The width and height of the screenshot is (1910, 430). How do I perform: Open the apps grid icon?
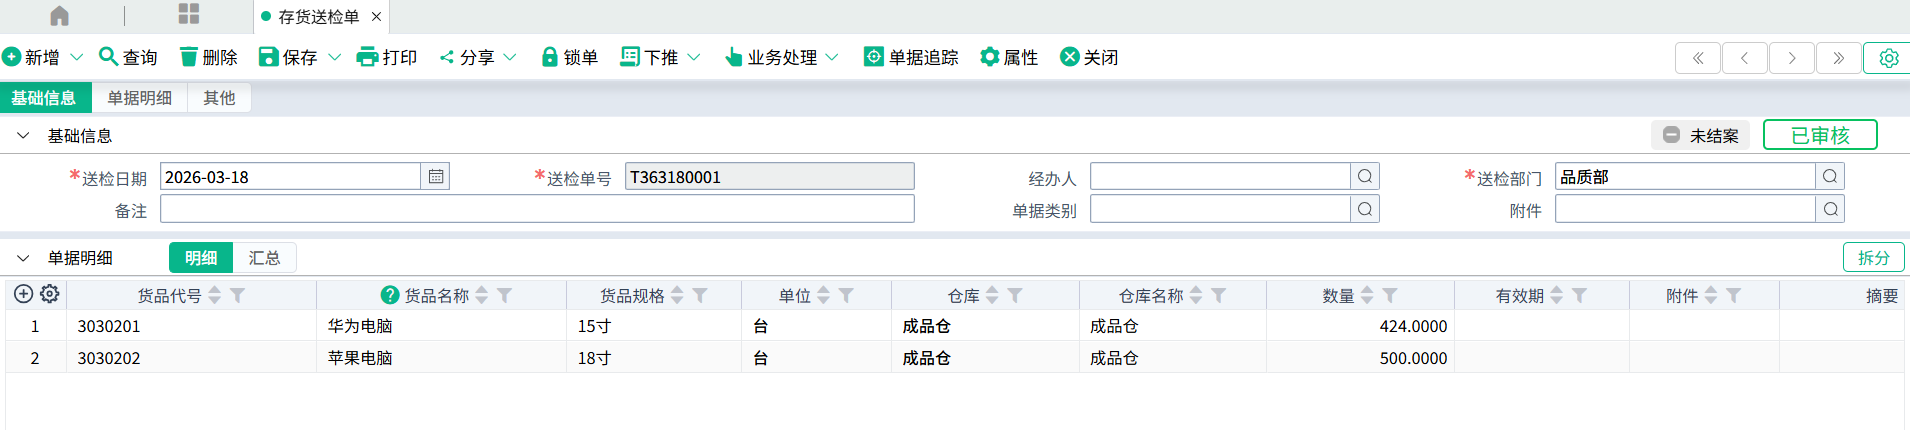tap(189, 14)
